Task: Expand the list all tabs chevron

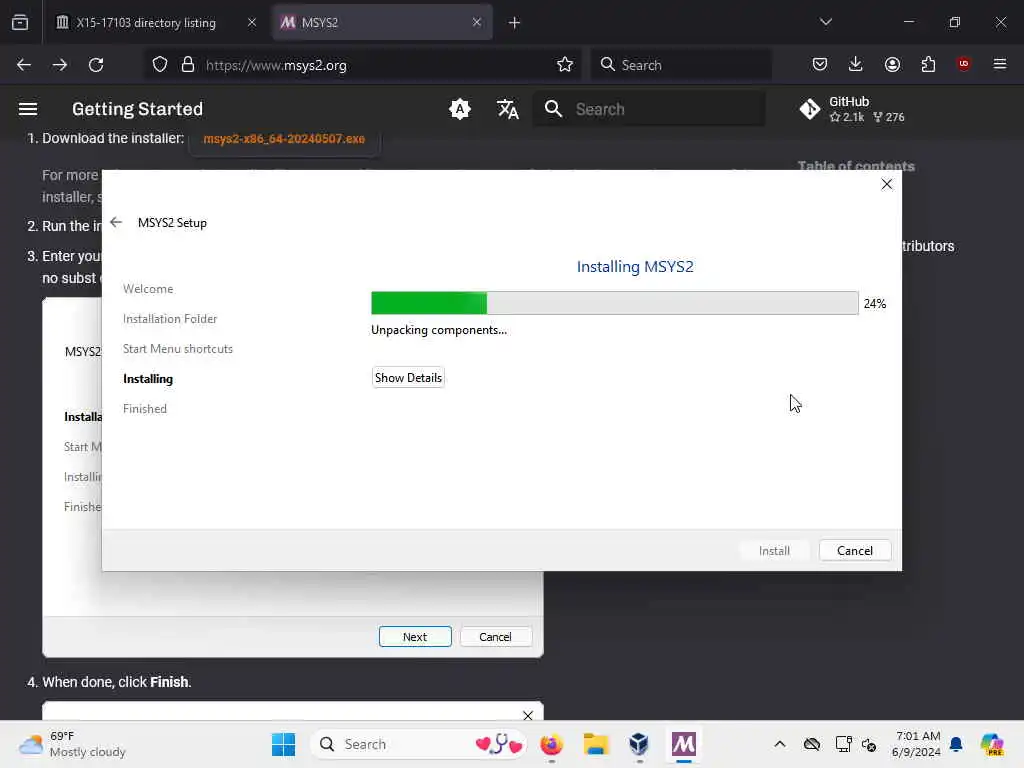Action: point(825,22)
